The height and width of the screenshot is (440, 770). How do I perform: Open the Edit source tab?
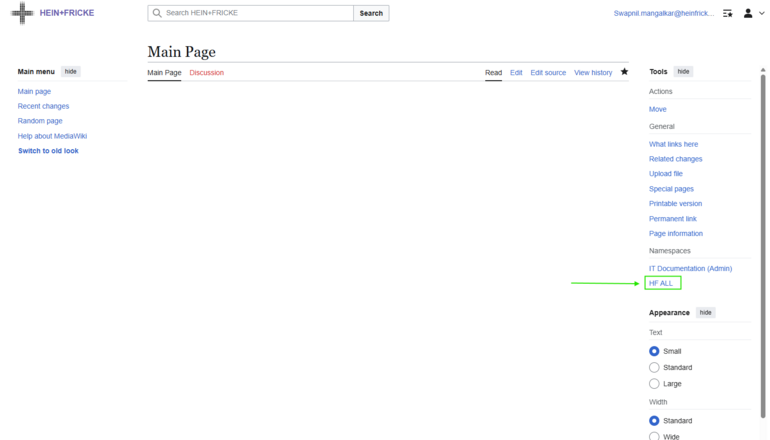click(548, 72)
